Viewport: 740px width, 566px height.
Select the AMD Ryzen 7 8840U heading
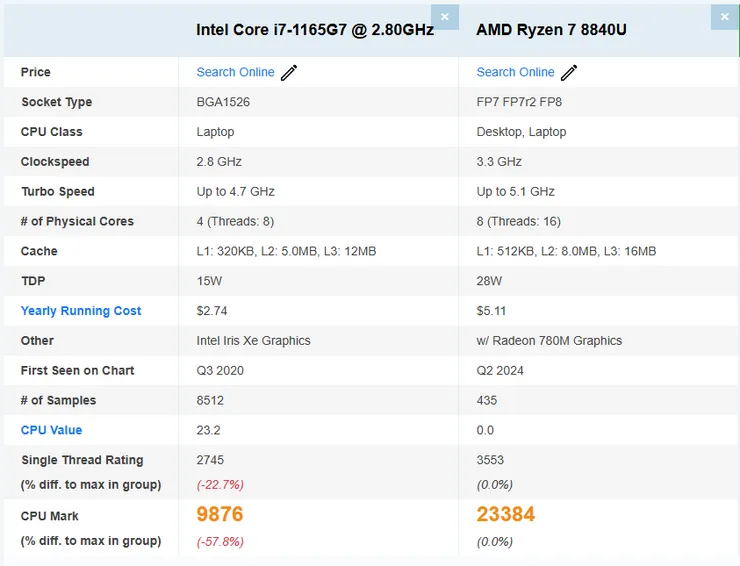pyautogui.click(x=551, y=30)
